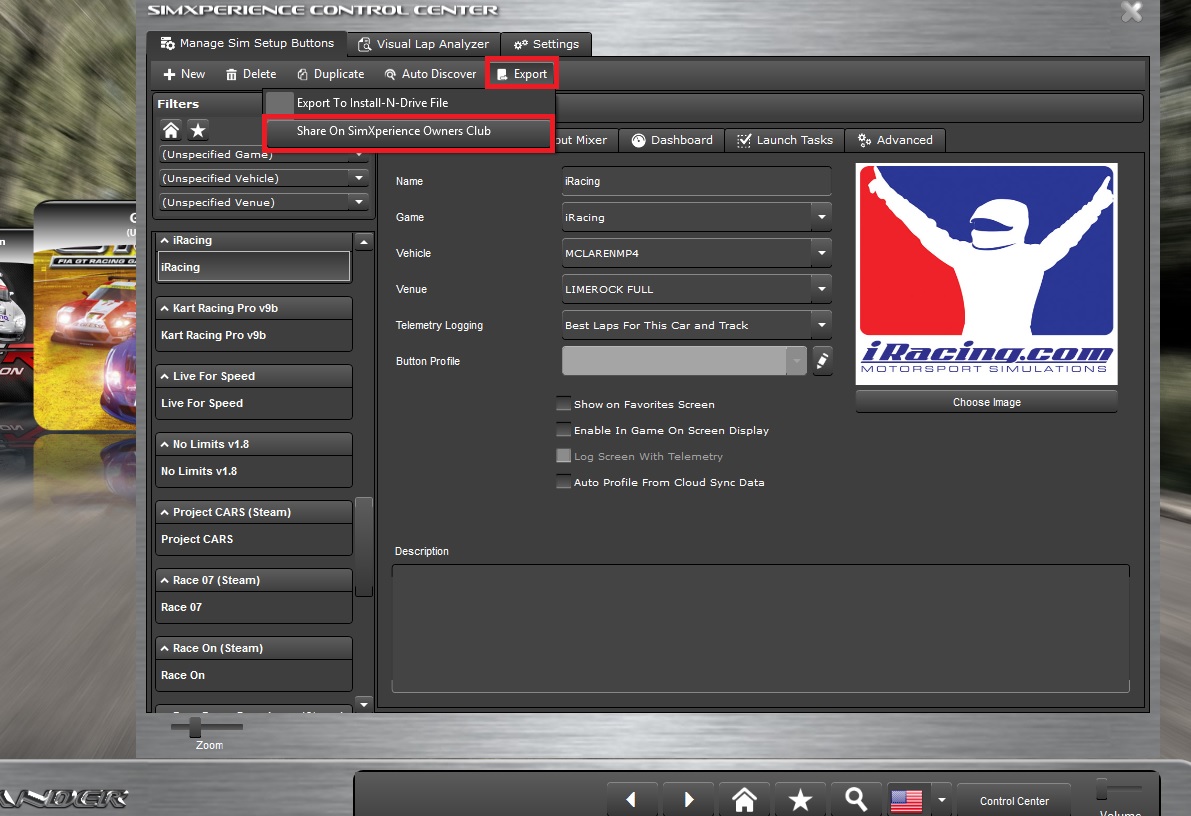Image resolution: width=1191 pixels, height=816 pixels.
Task: Close the SimXperience Control Center window
Action: (x=1132, y=12)
